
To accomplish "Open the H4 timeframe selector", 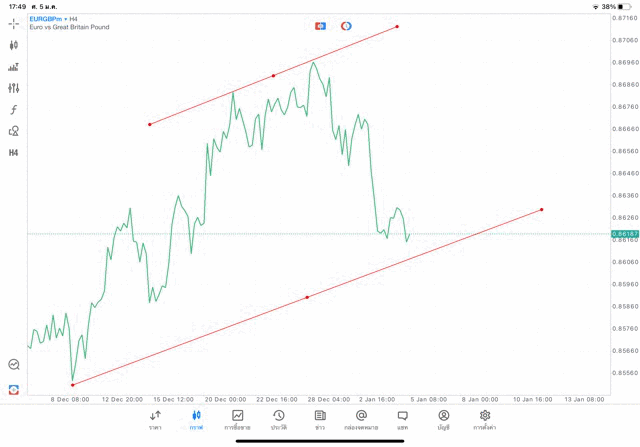I will coord(14,153).
